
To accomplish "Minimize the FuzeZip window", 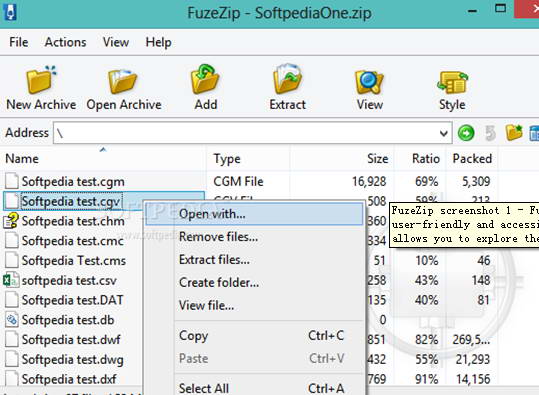I will [473, 11].
